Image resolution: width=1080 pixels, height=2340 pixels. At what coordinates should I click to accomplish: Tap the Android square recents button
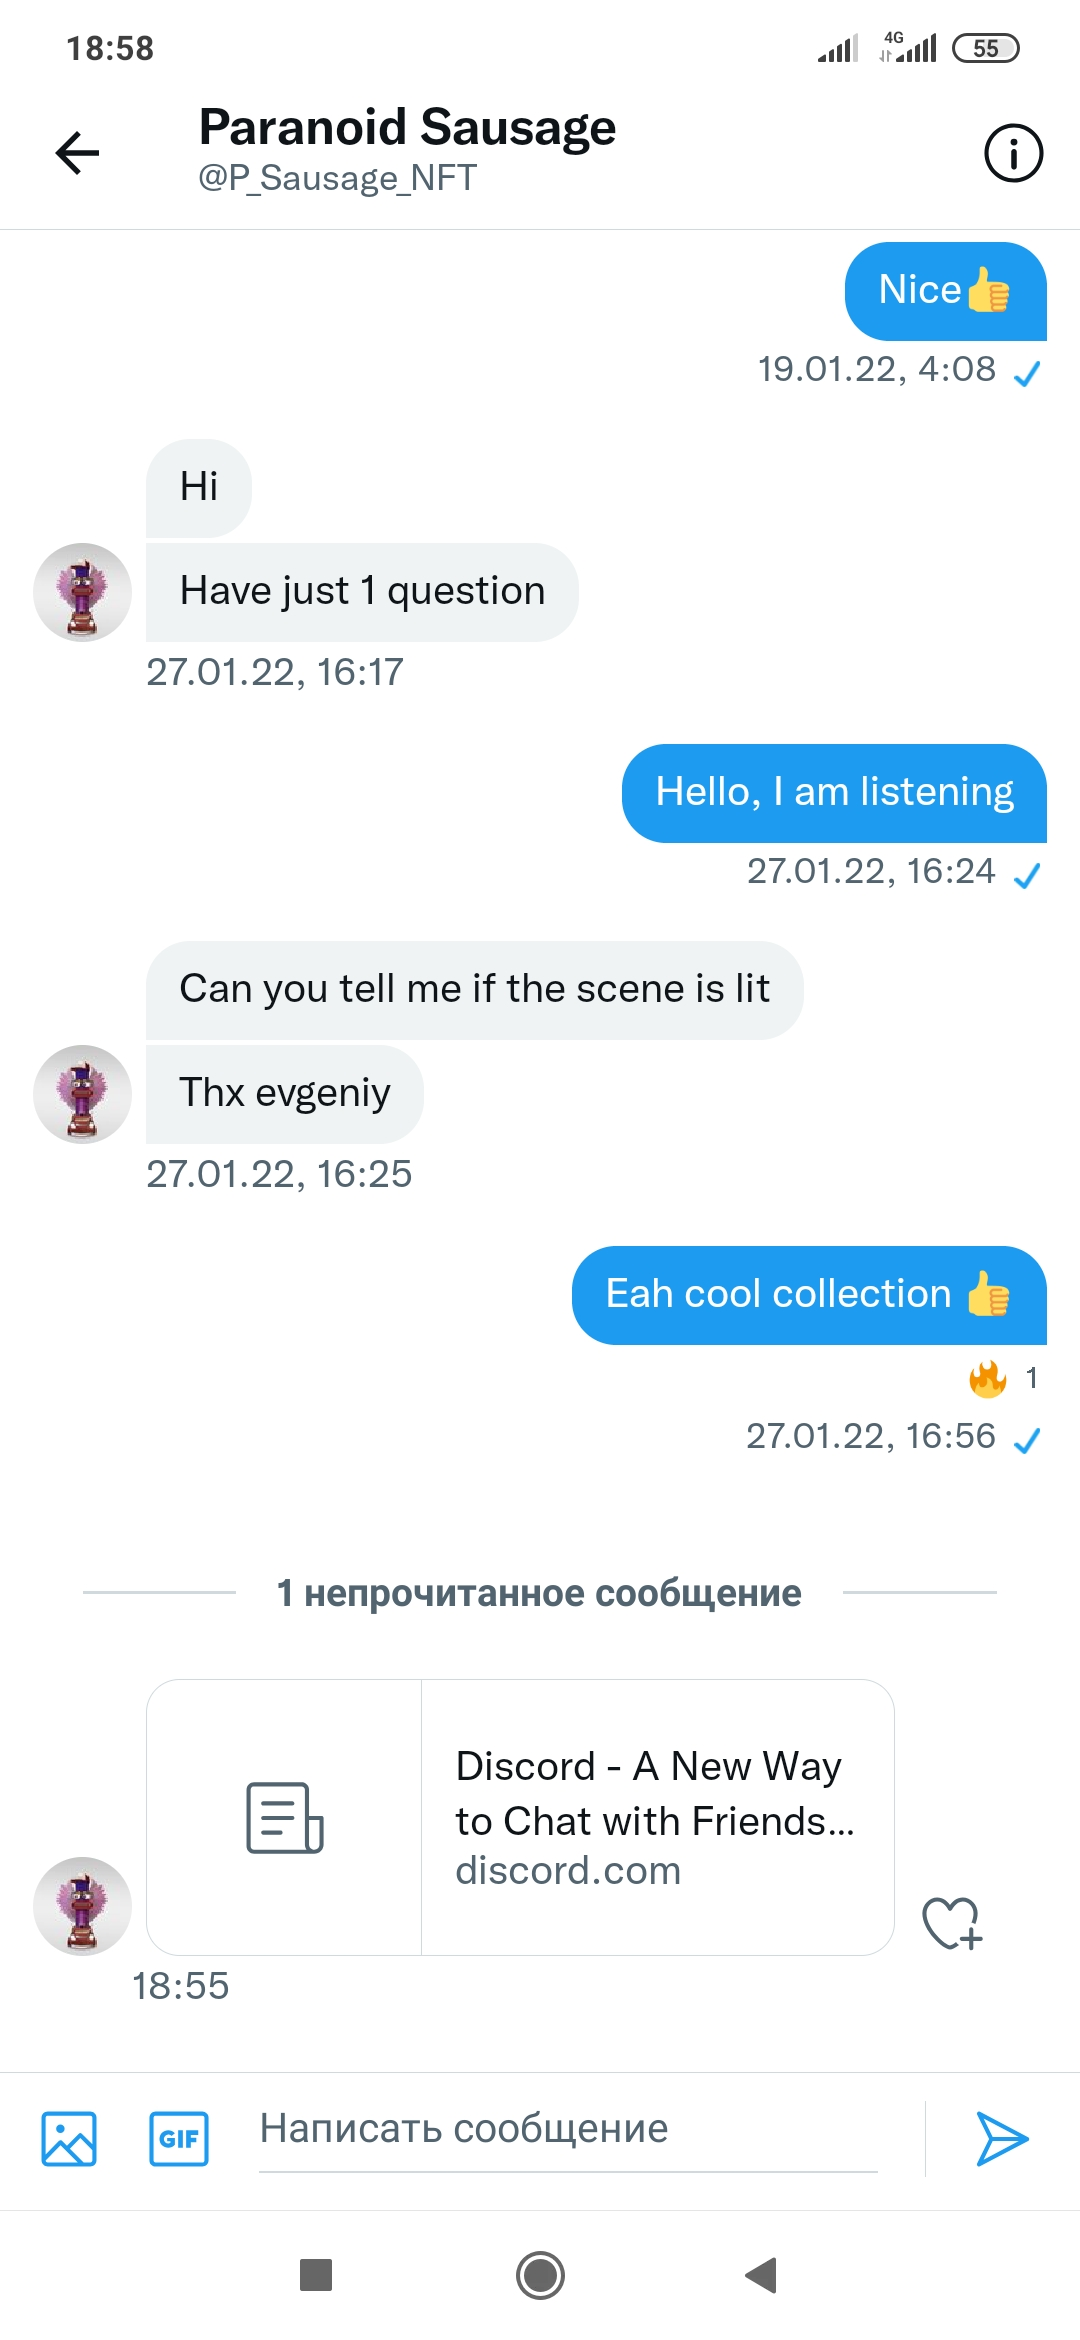point(316,2275)
